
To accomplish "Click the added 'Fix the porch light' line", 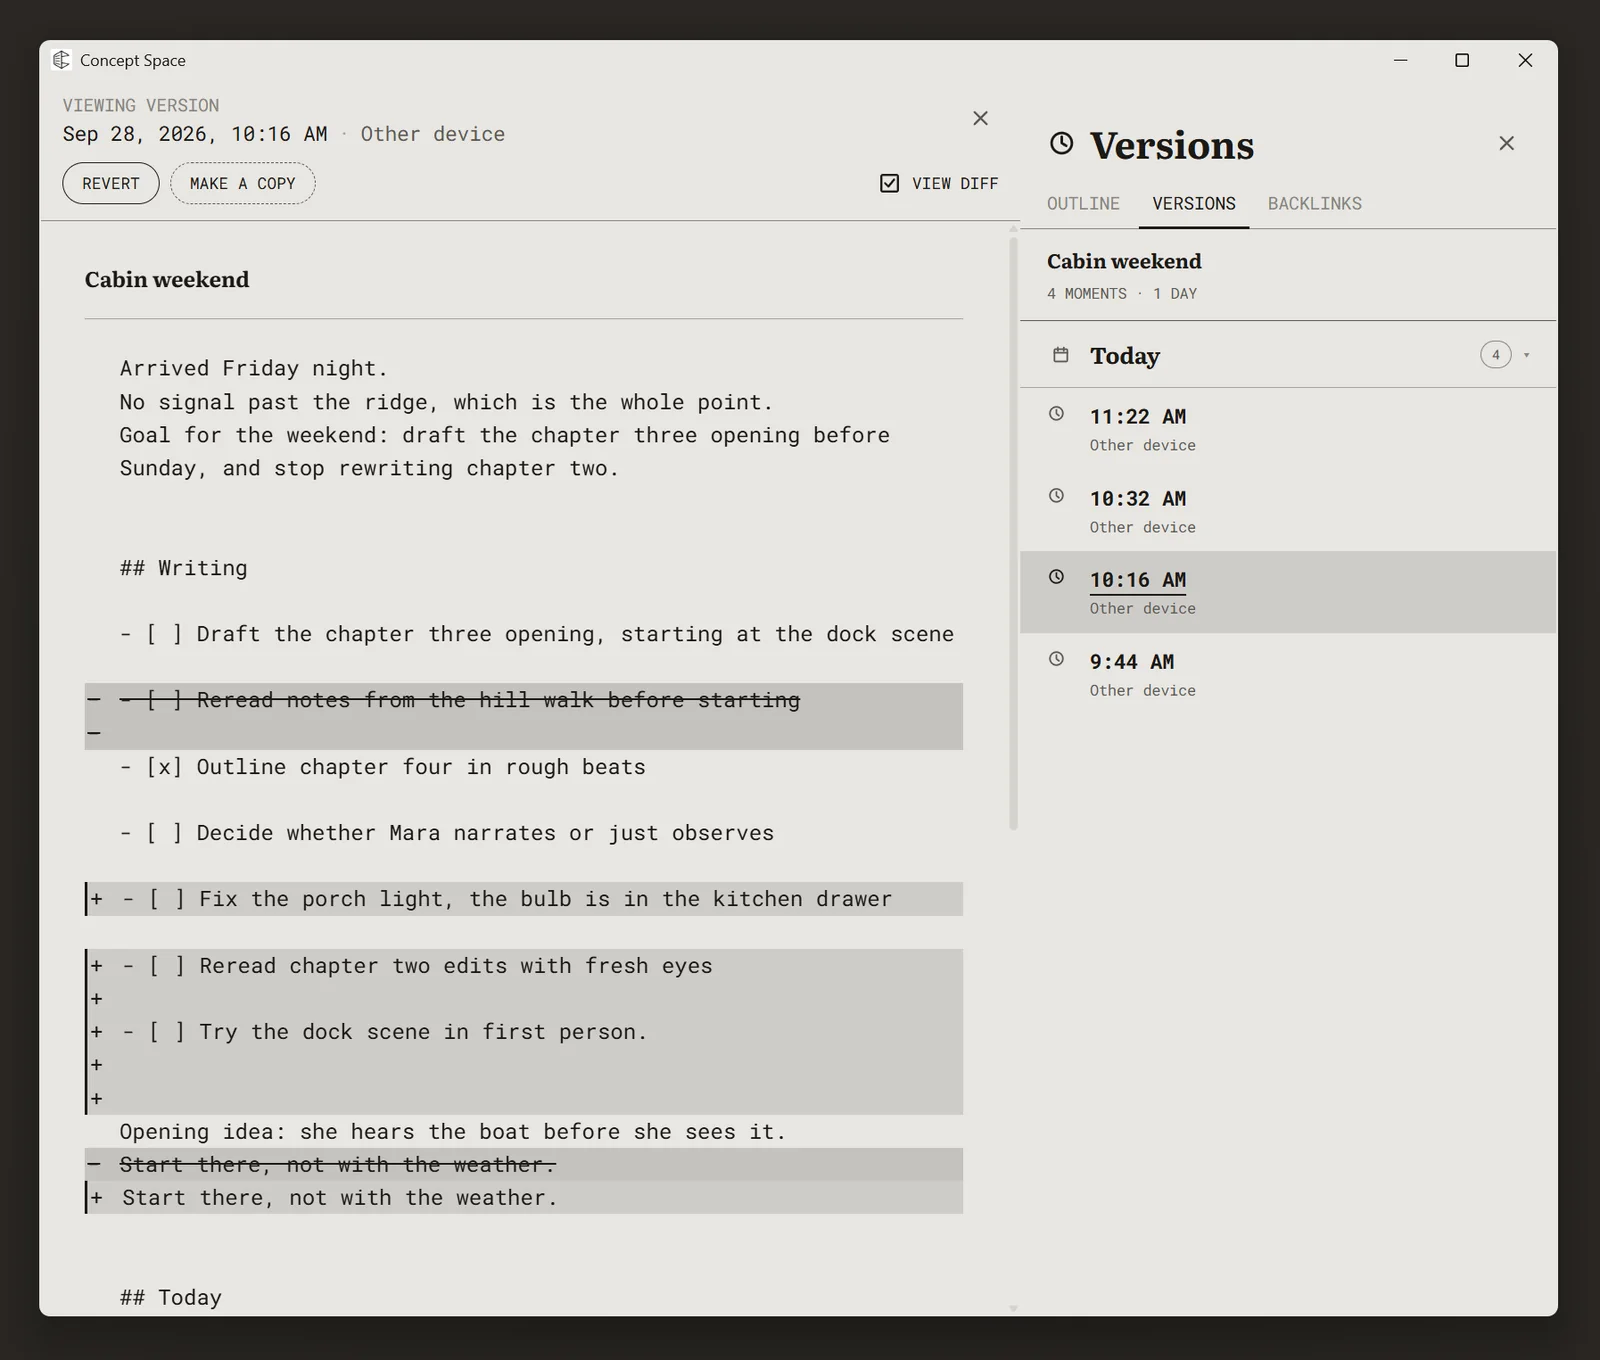I will [524, 899].
